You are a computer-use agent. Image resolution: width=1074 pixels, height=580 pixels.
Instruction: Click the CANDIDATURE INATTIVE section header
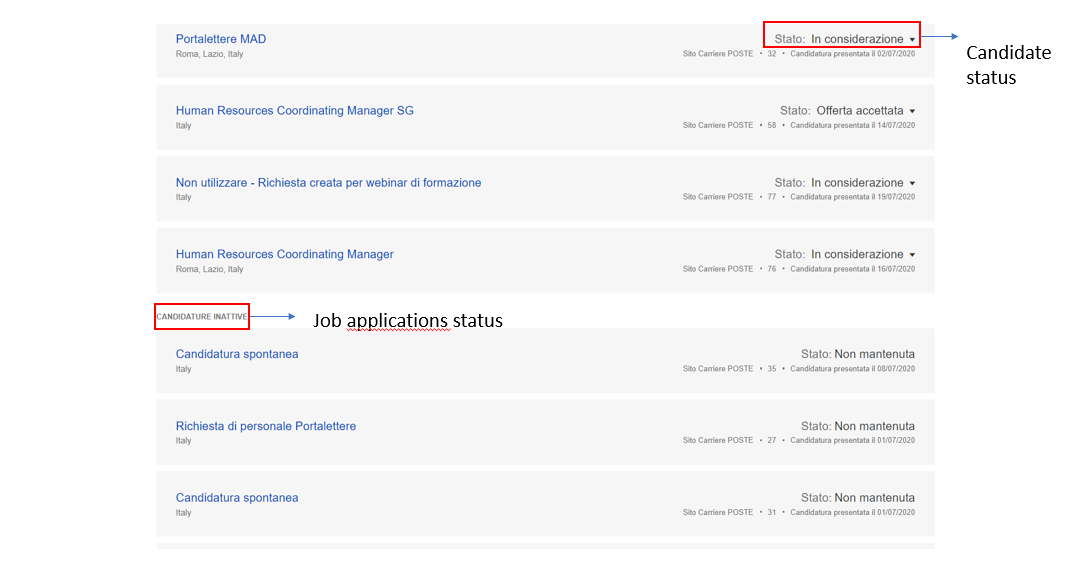click(201, 315)
